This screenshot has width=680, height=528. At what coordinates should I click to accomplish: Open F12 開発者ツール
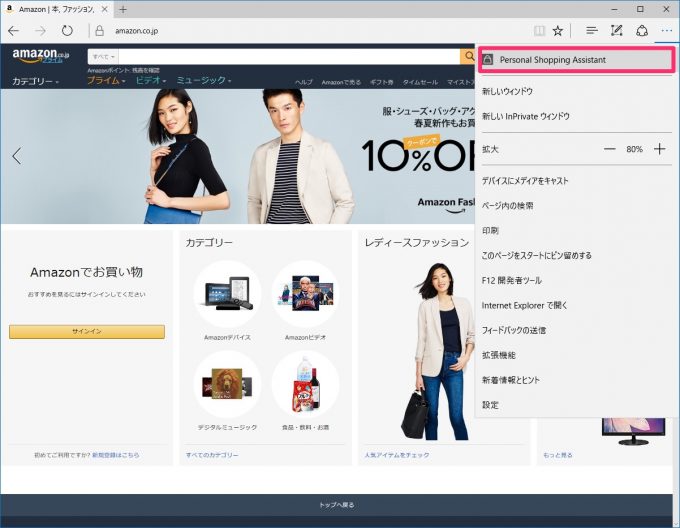pyautogui.click(x=511, y=280)
